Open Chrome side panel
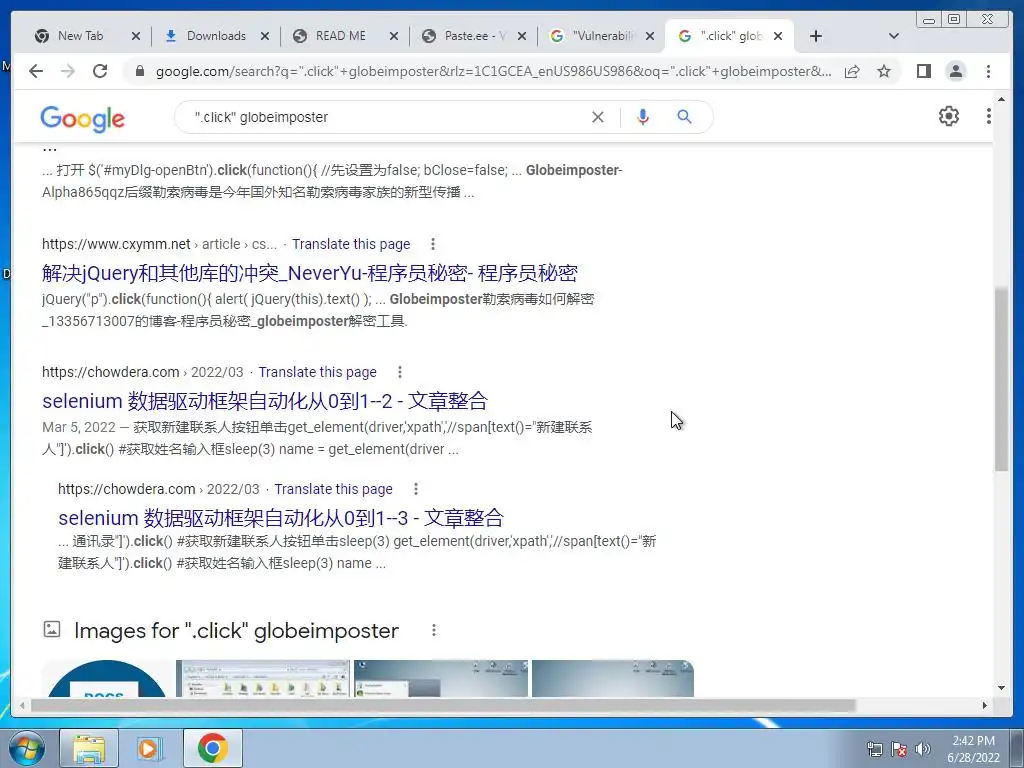 pyautogui.click(x=923, y=71)
